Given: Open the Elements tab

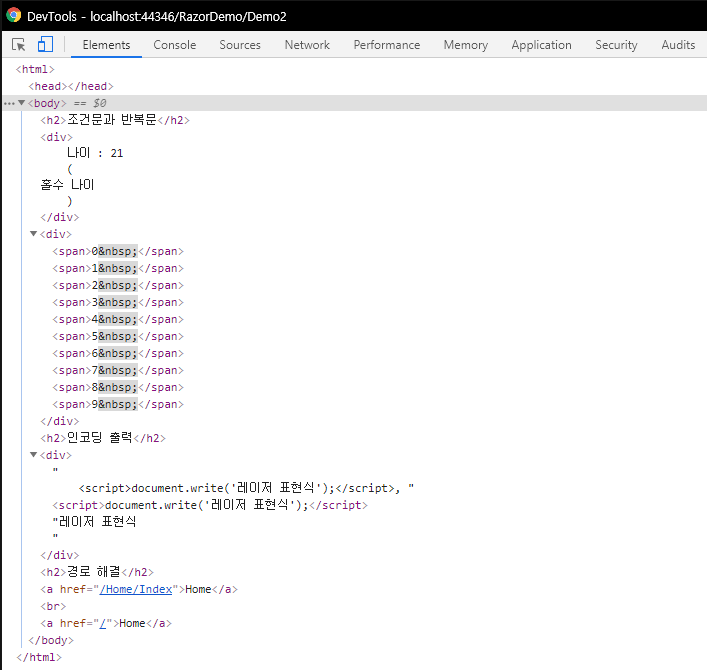Looking at the screenshot, I should pos(106,45).
